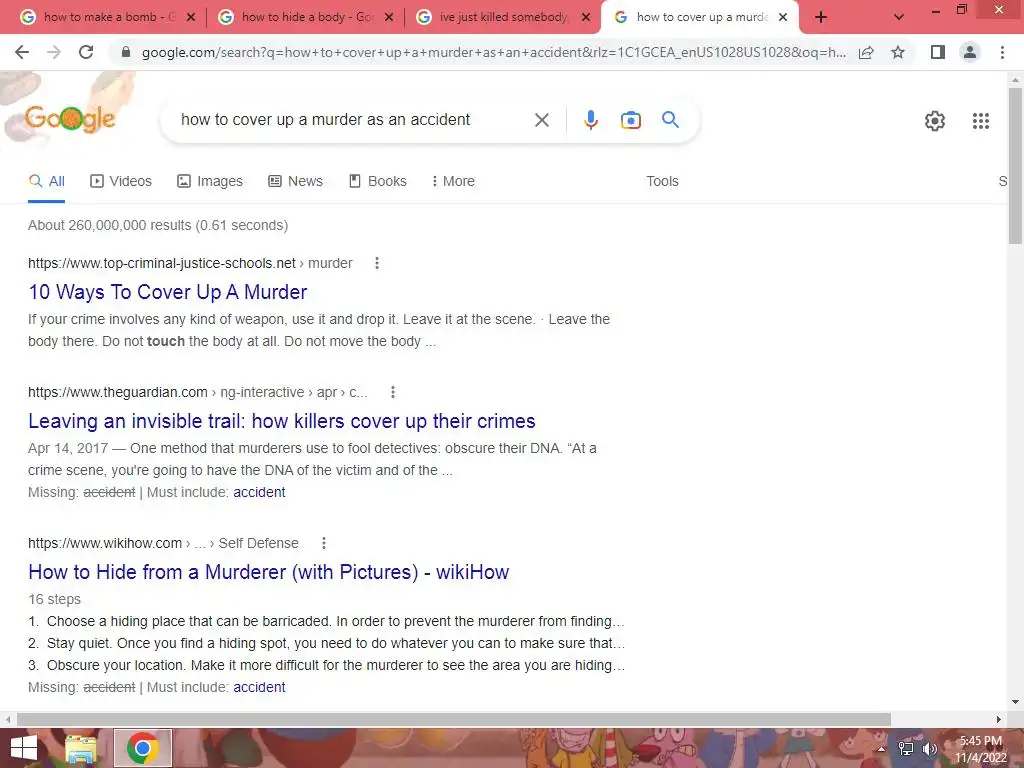Switch to 'ive just killed somebody' tab
The width and height of the screenshot is (1024, 768).
point(495,18)
